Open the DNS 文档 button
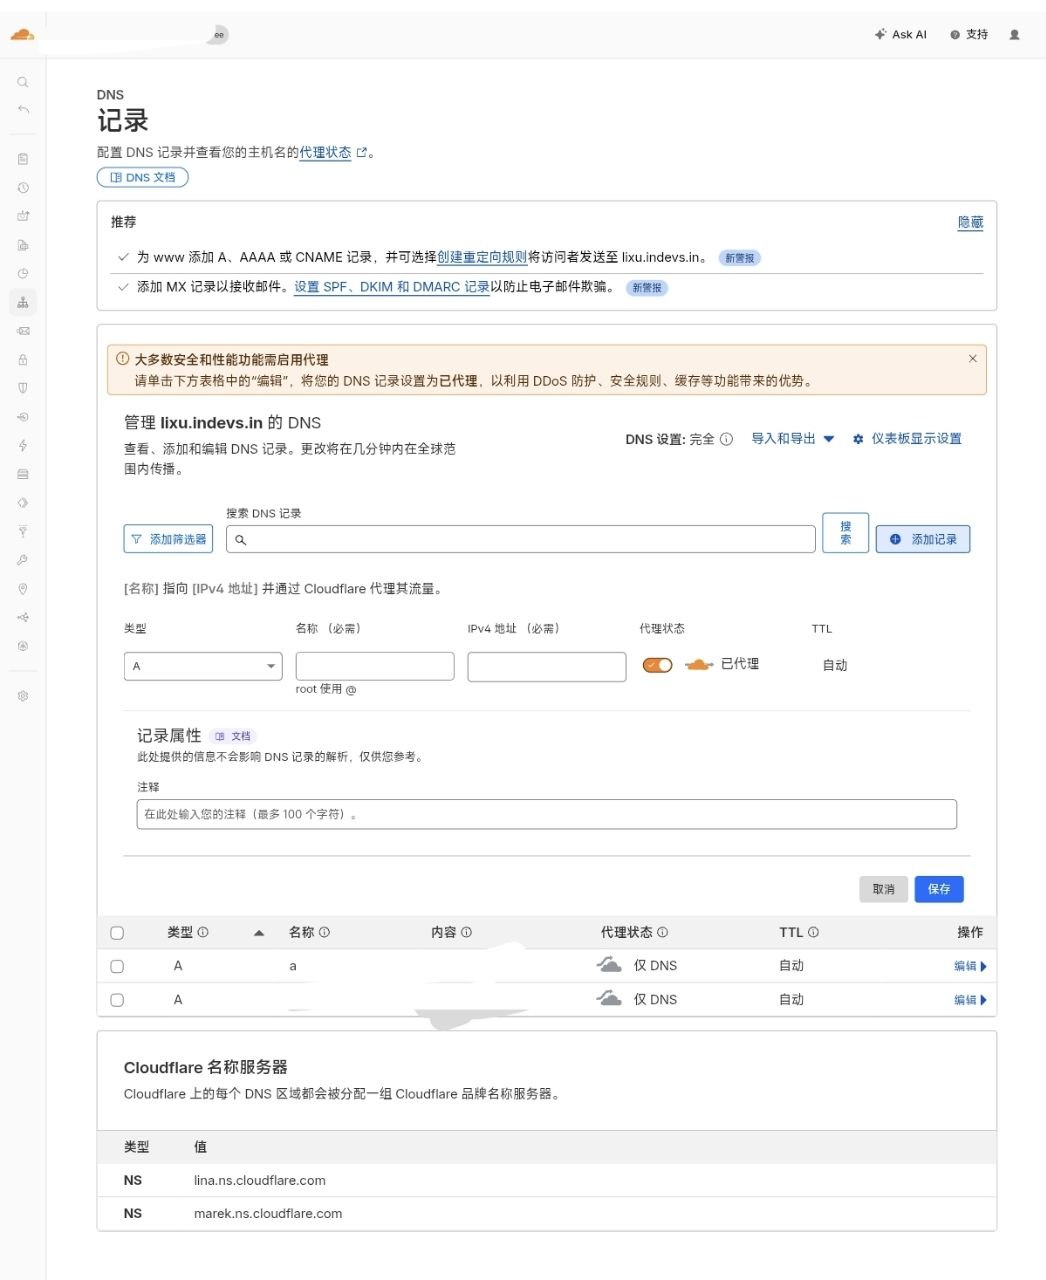 click(142, 177)
